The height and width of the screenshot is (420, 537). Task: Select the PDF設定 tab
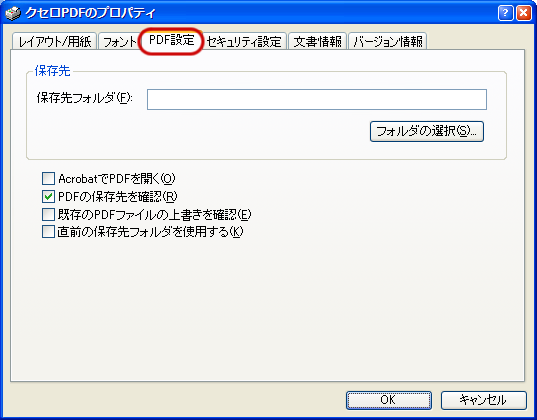(172, 40)
